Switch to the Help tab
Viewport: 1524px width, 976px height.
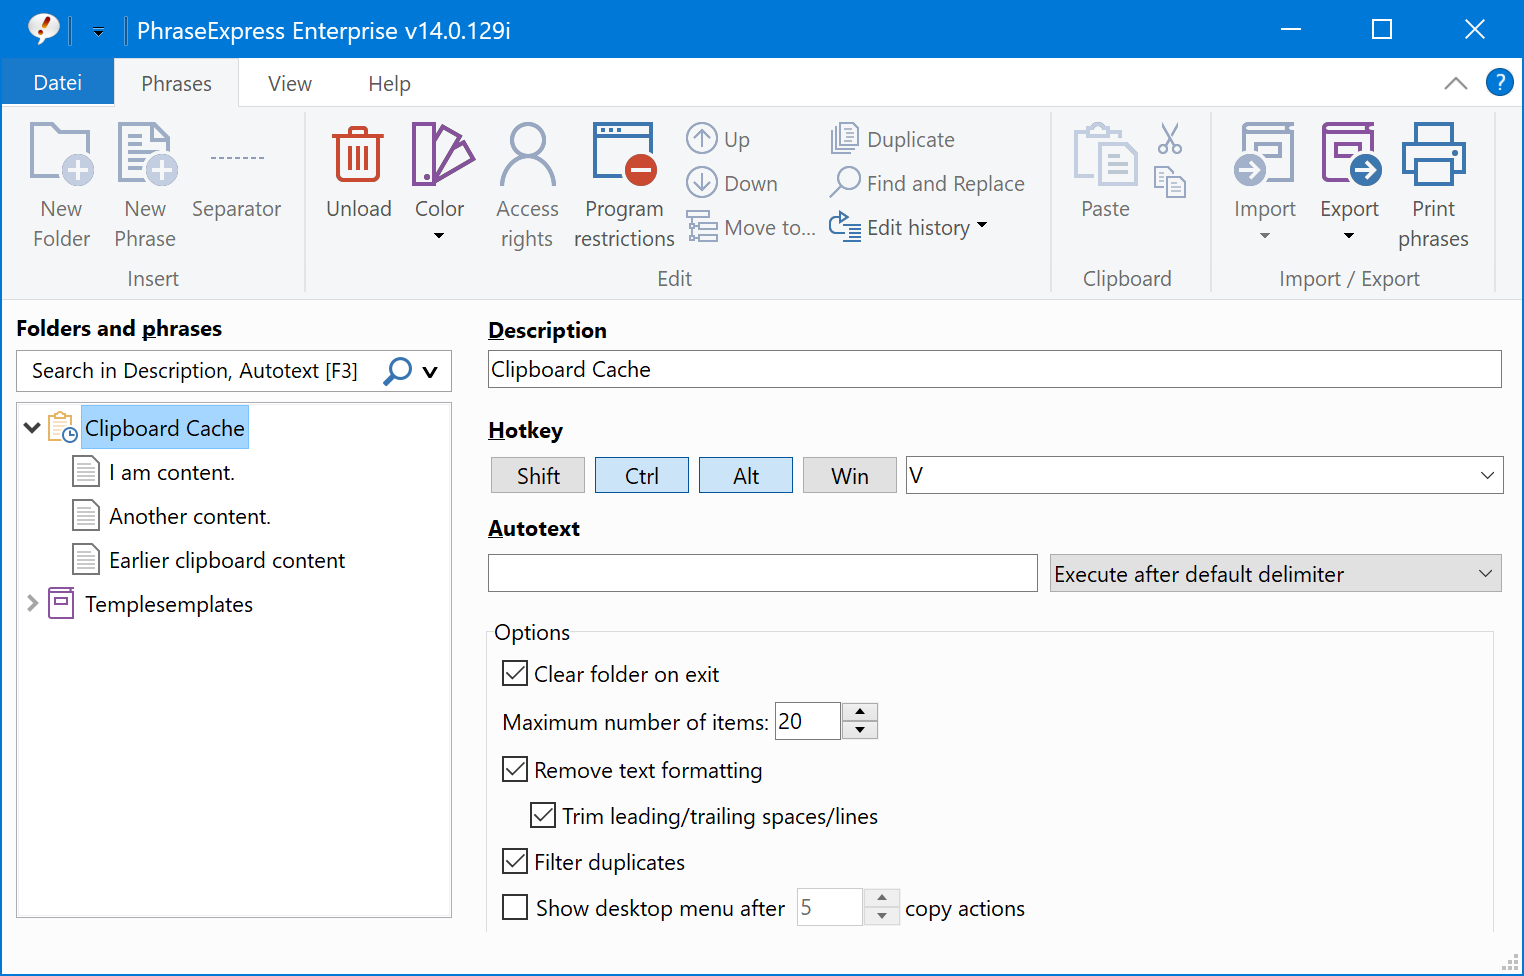pyautogui.click(x=389, y=83)
